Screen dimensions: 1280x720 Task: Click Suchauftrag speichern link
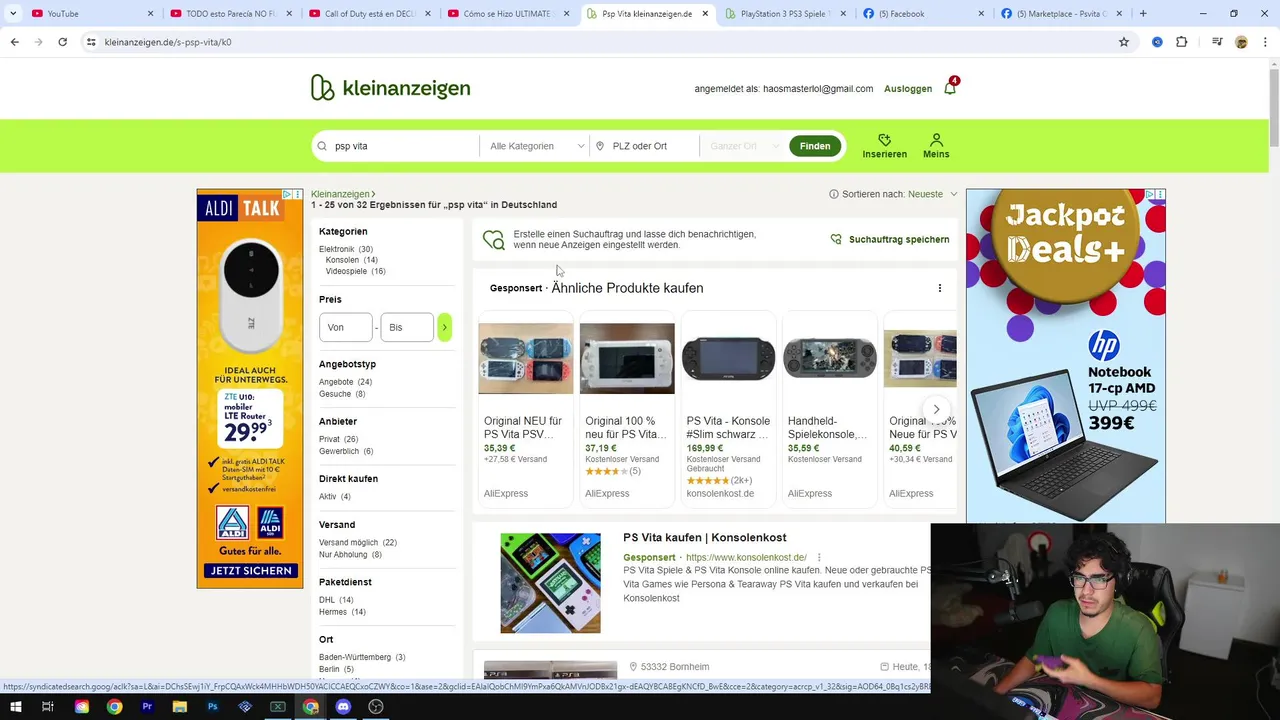899,240
